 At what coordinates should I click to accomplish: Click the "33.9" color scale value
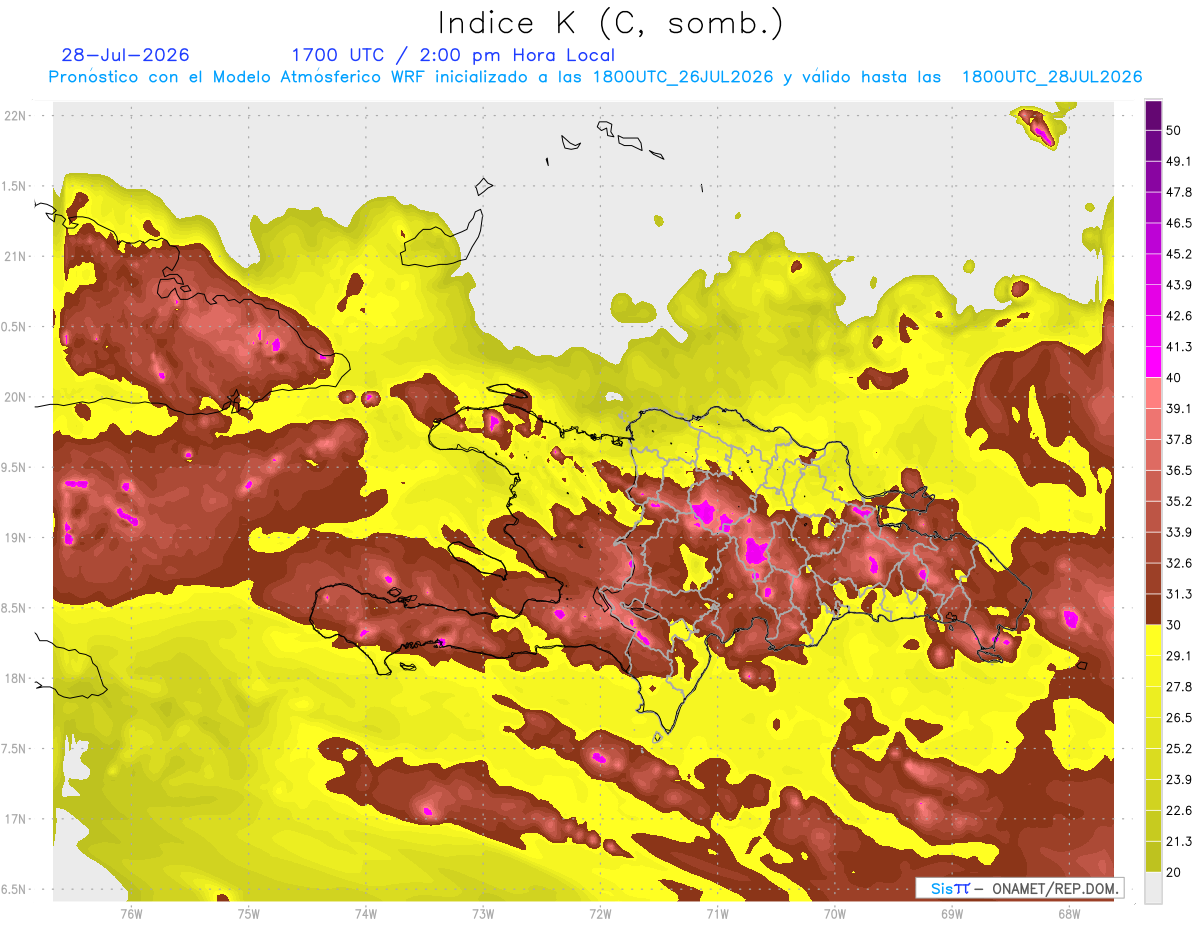pyautogui.click(x=1179, y=532)
